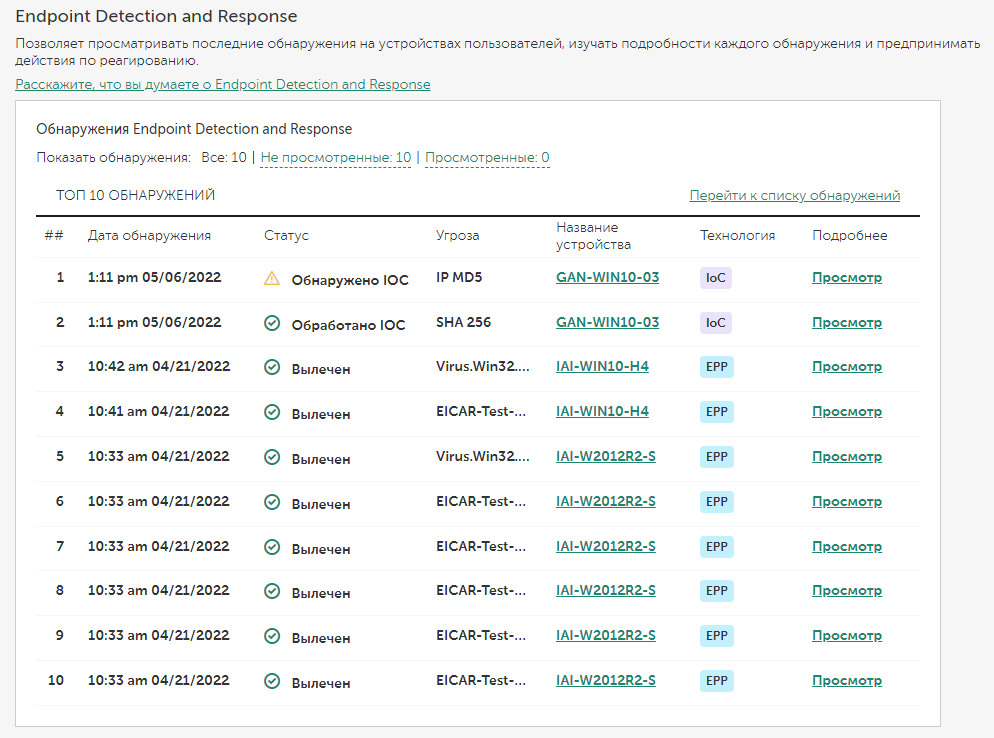Image resolution: width=994 pixels, height=738 pixels.
Task: Open Перейти к списку обнаружений link
Action: coord(794,196)
